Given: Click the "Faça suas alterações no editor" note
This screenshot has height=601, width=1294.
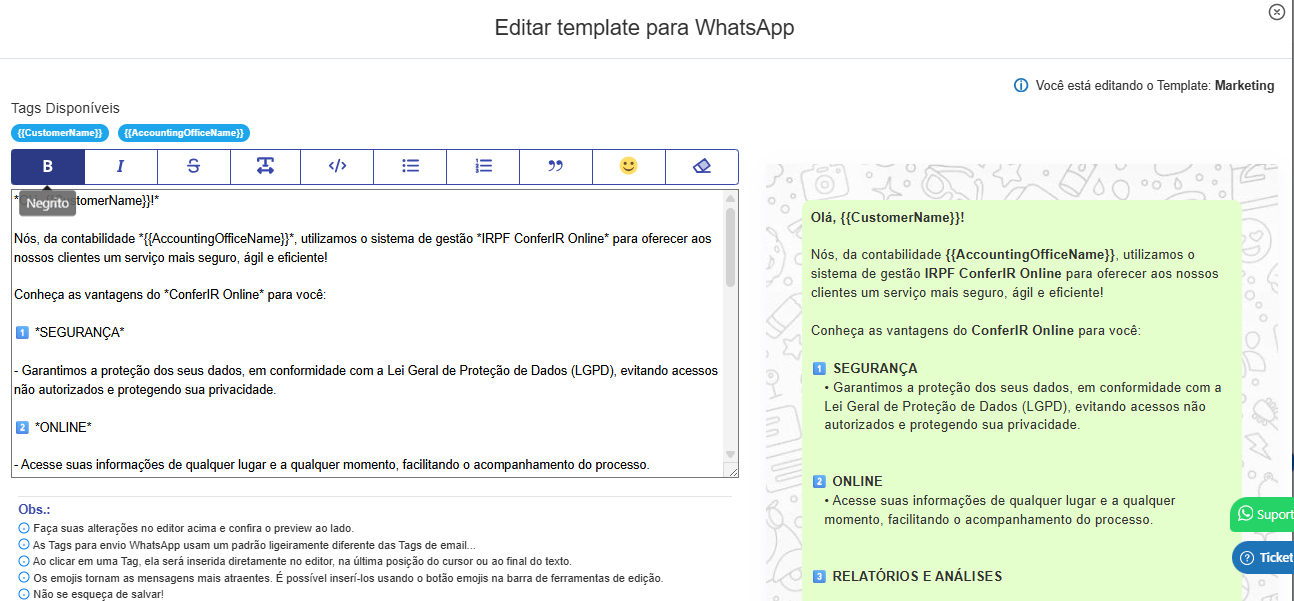Looking at the screenshot, I should point(193,528).
